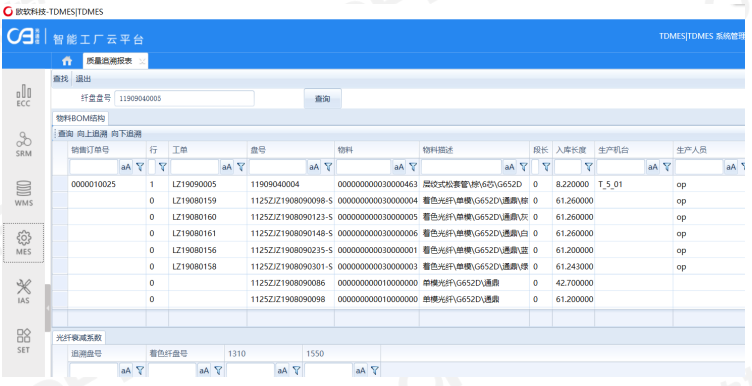Viewport: 752px width, 386px height.
Task: Toggle aA case match for 盘号
Action: 314,167
